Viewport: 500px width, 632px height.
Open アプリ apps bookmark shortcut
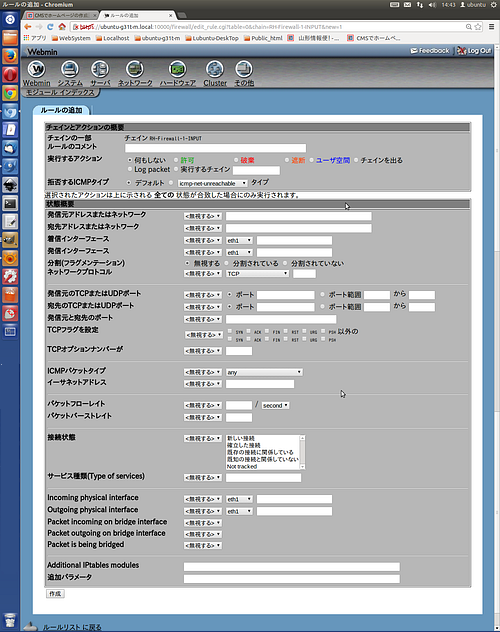click(x=35, y=38)
